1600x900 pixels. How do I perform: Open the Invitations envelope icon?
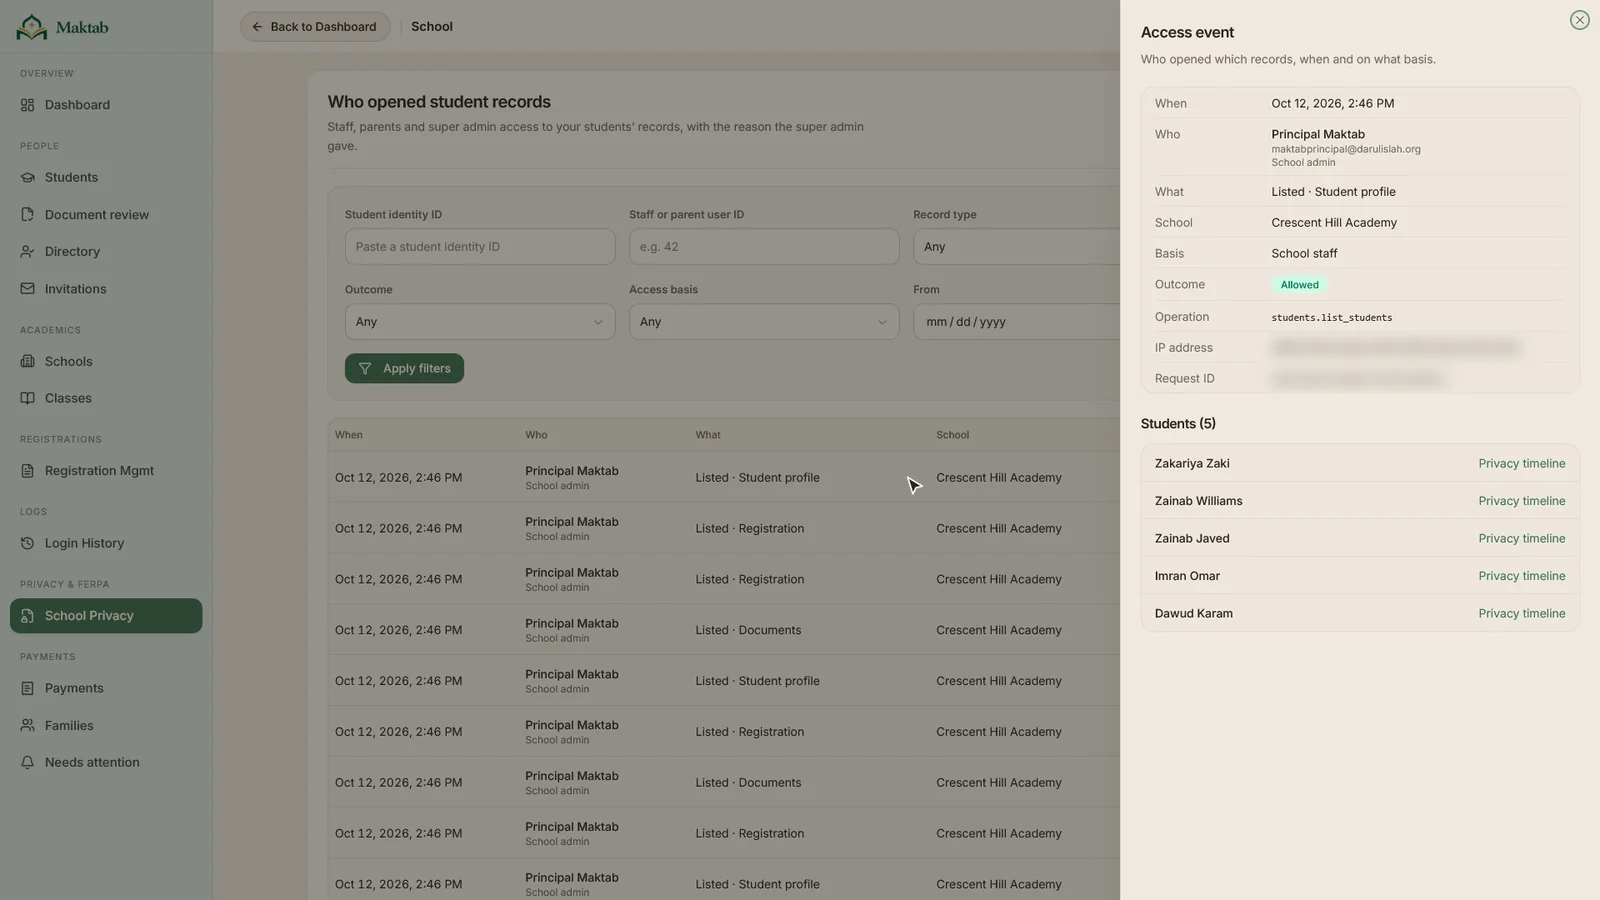point(27,289)
